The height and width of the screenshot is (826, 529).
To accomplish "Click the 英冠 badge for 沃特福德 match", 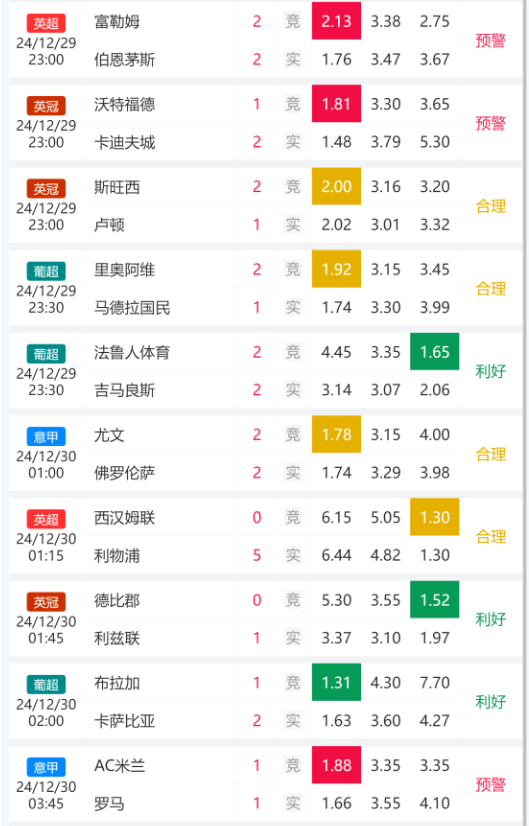I will tap(46, 106).
